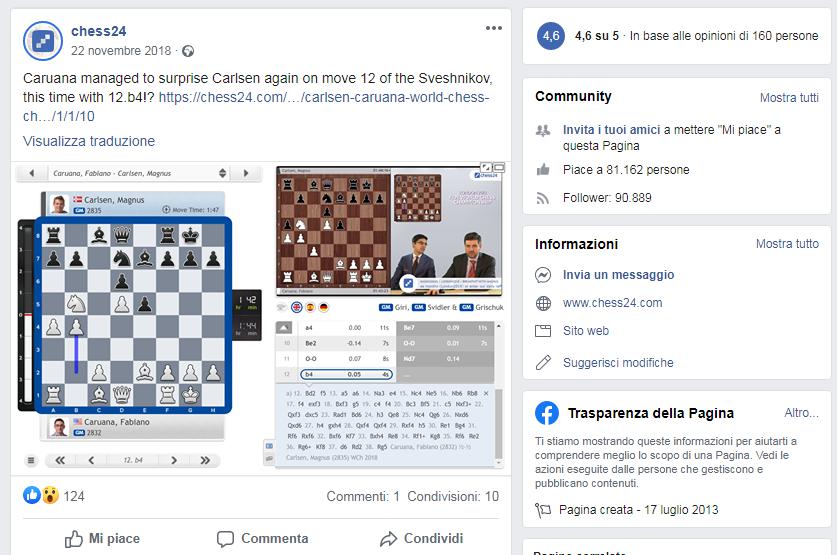Click the globe icon beside the website URL
837x555 pixels.
pos(543,303)
